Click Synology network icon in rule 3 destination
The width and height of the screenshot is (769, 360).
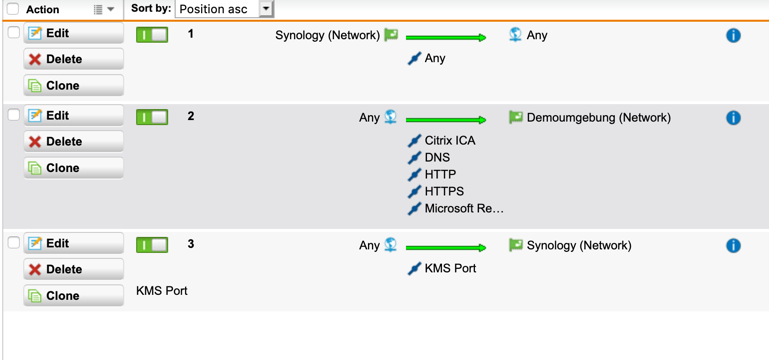pyautogui.click(x=515, y=245)
